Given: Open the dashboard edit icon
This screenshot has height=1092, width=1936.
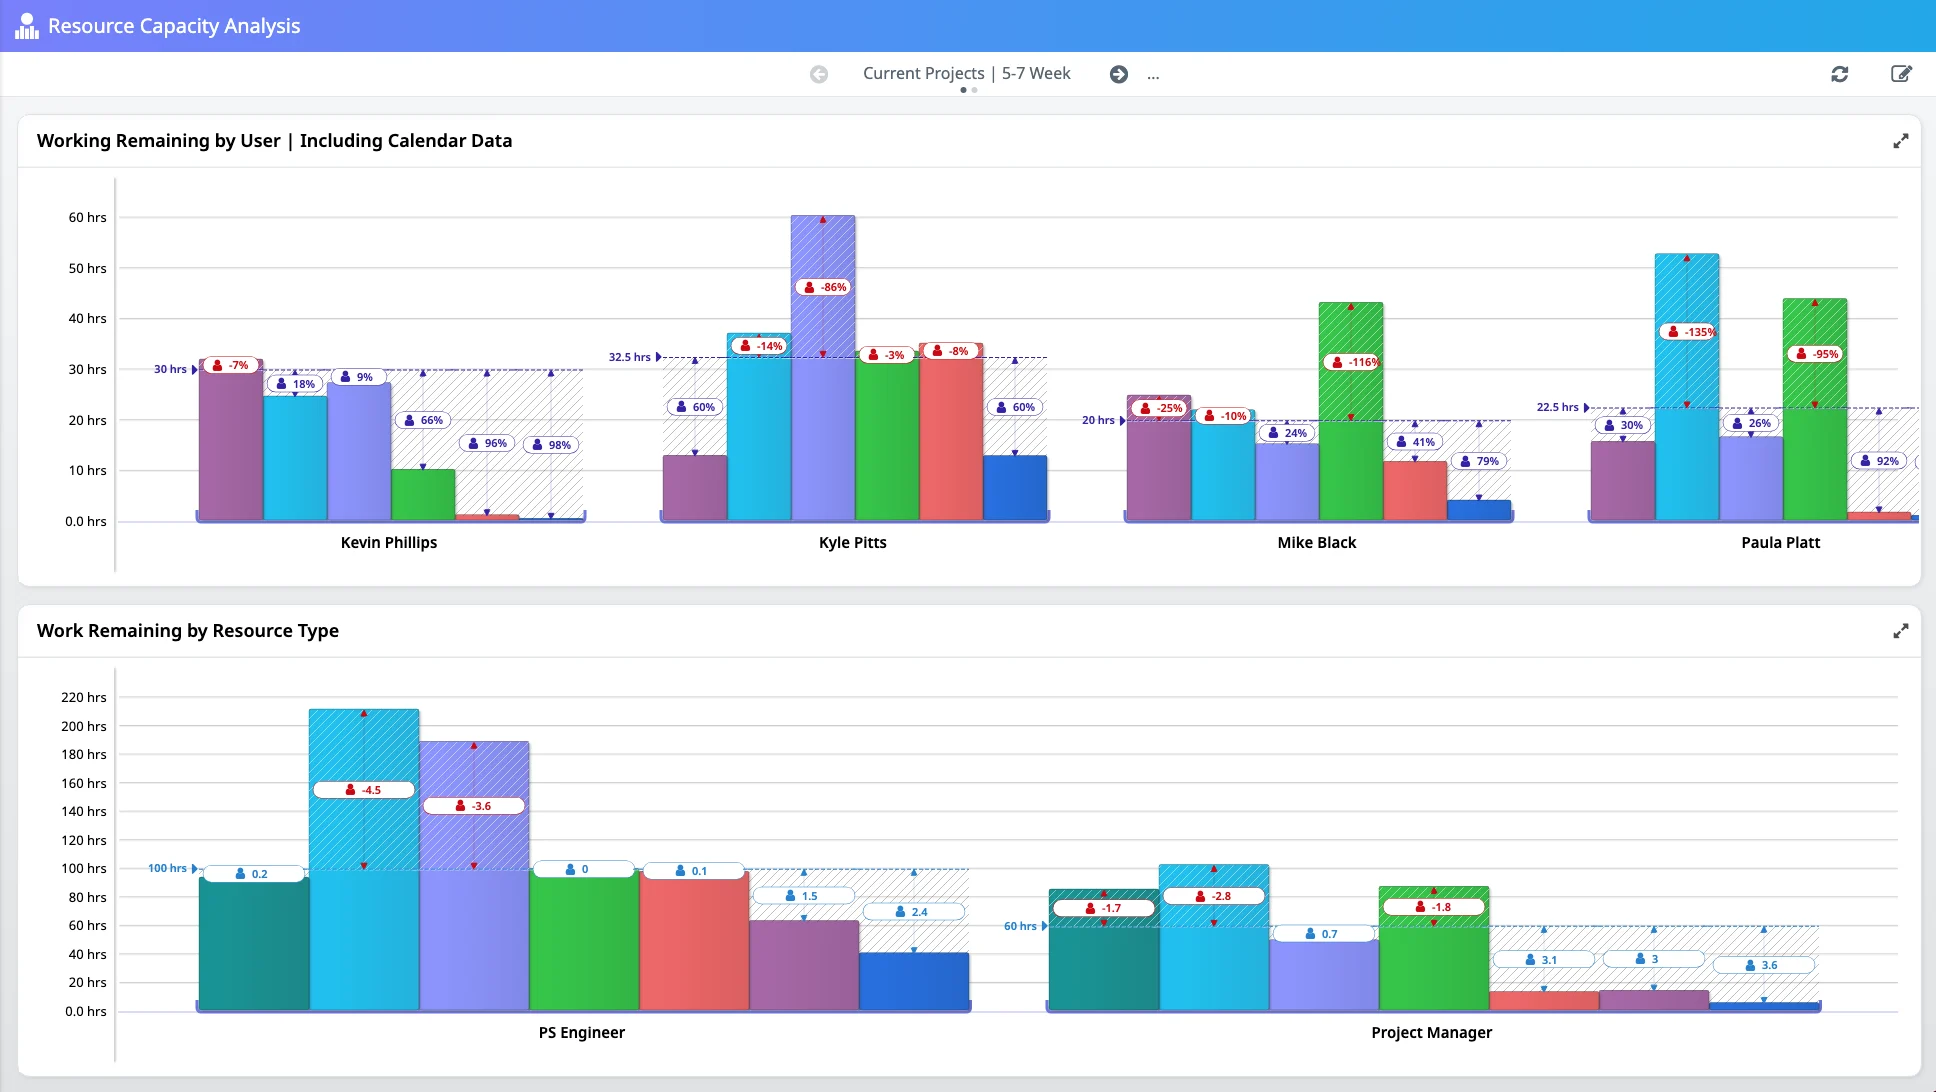Looking at the screenshot, I should [1901, 74].
